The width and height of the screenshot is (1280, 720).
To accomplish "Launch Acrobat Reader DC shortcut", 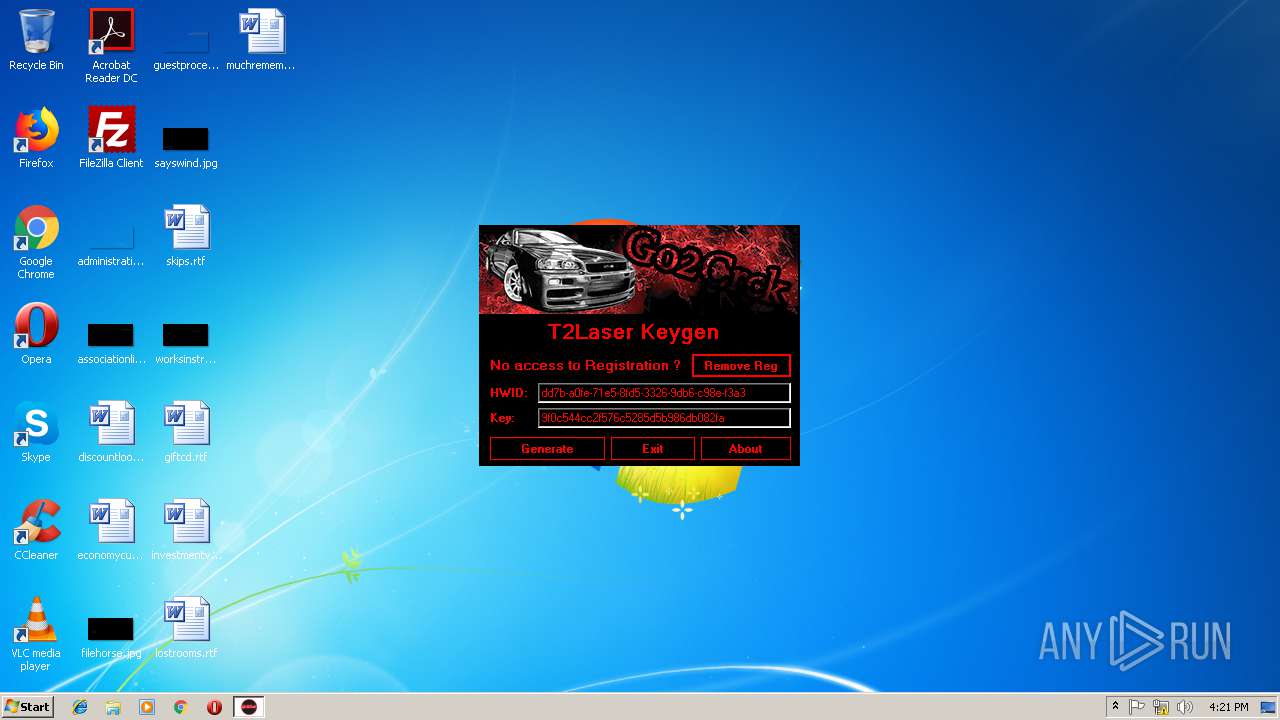I will 111,46.
